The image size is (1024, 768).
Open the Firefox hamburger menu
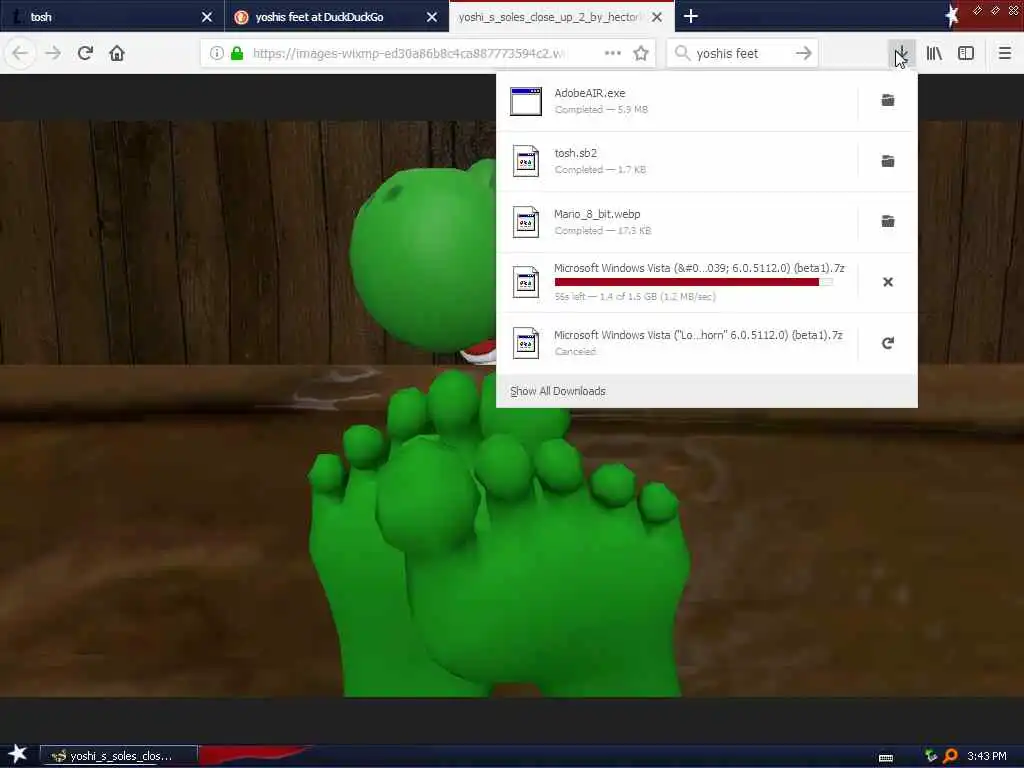1005,54
